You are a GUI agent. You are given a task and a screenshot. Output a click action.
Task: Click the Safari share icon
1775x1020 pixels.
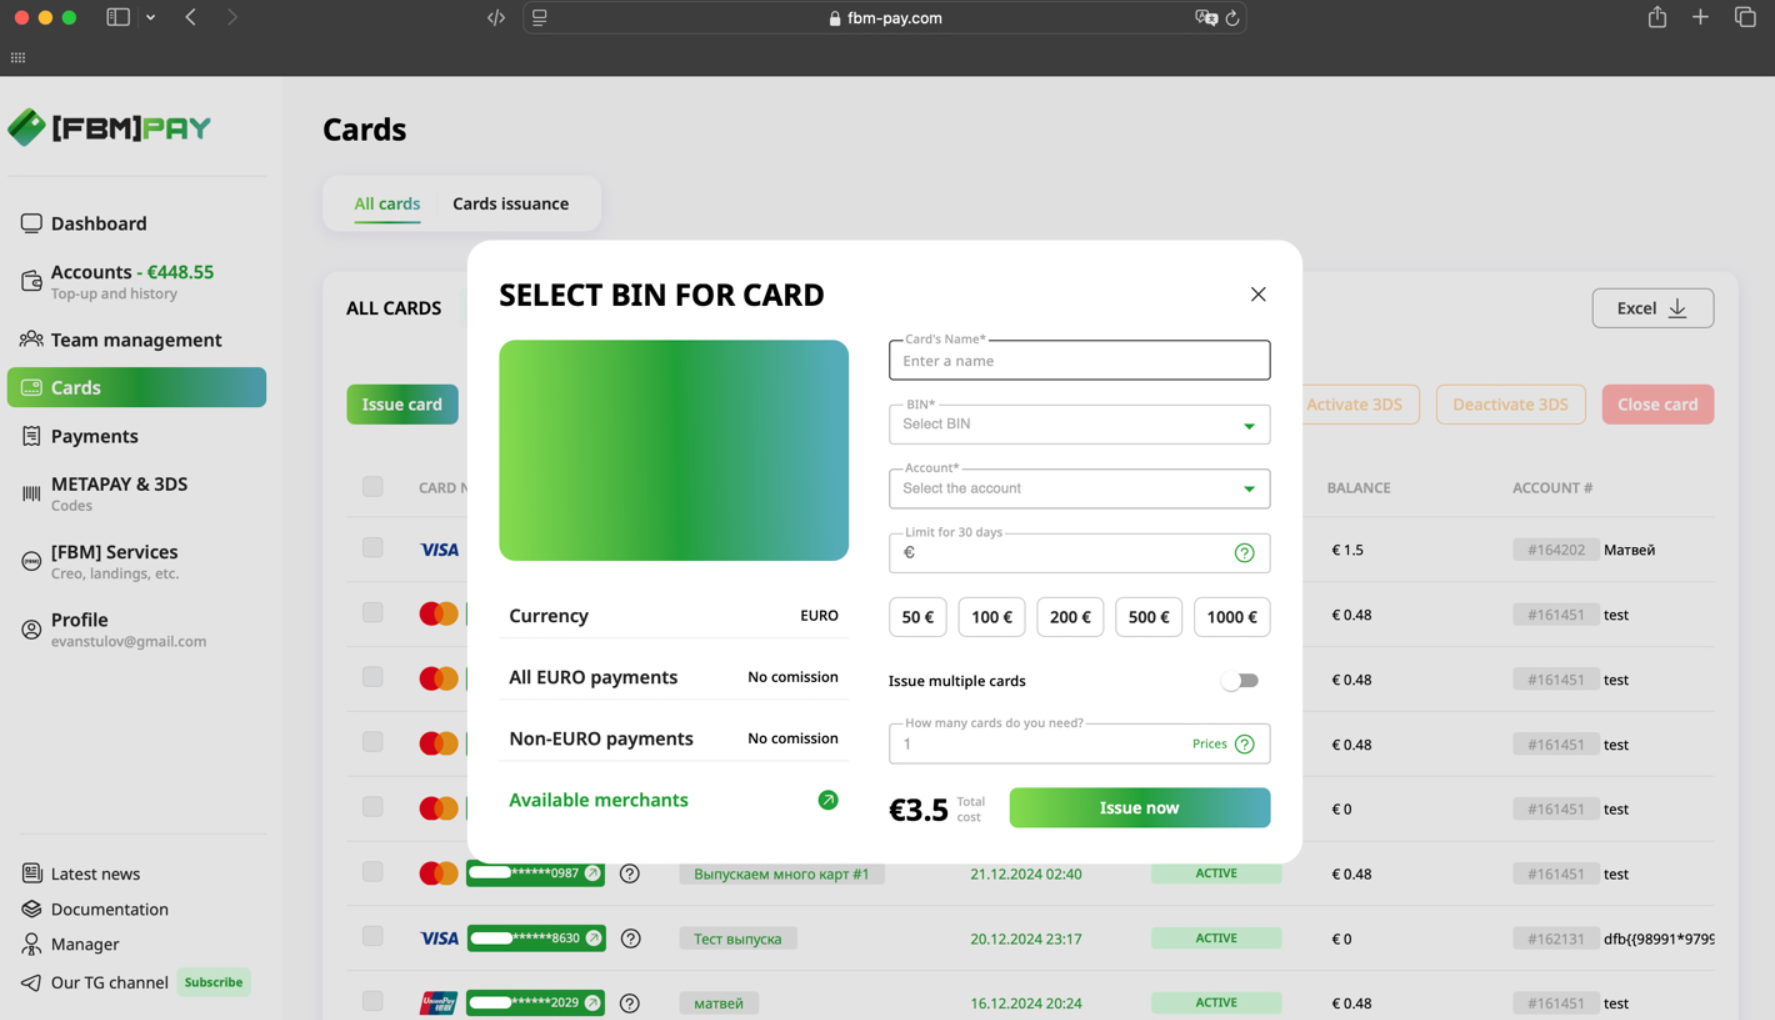point(1657,18)
